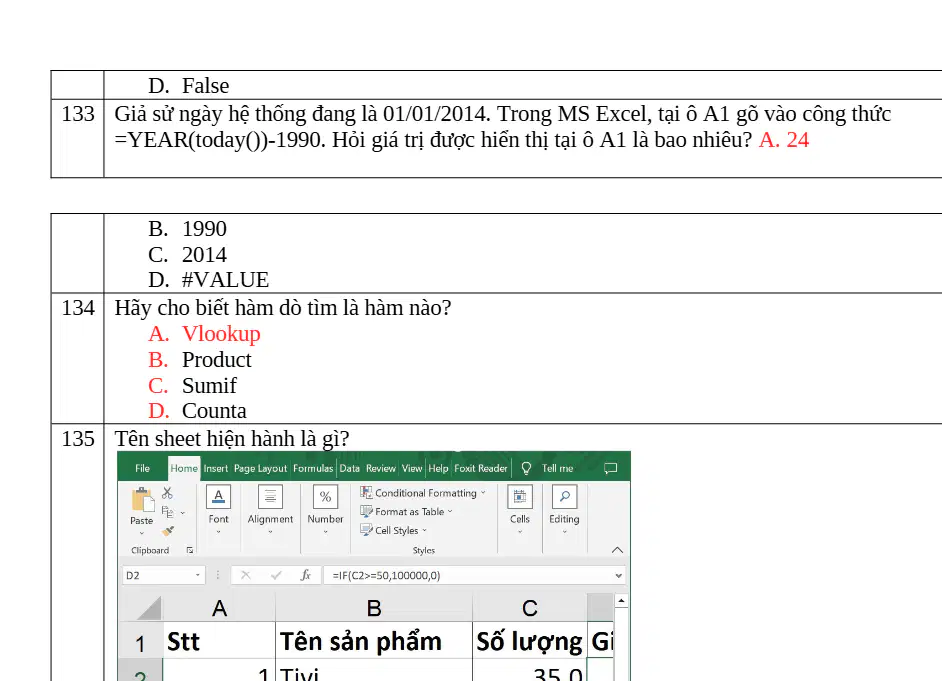Click question number 134
The image size is (942, 681).
[78, 308]
